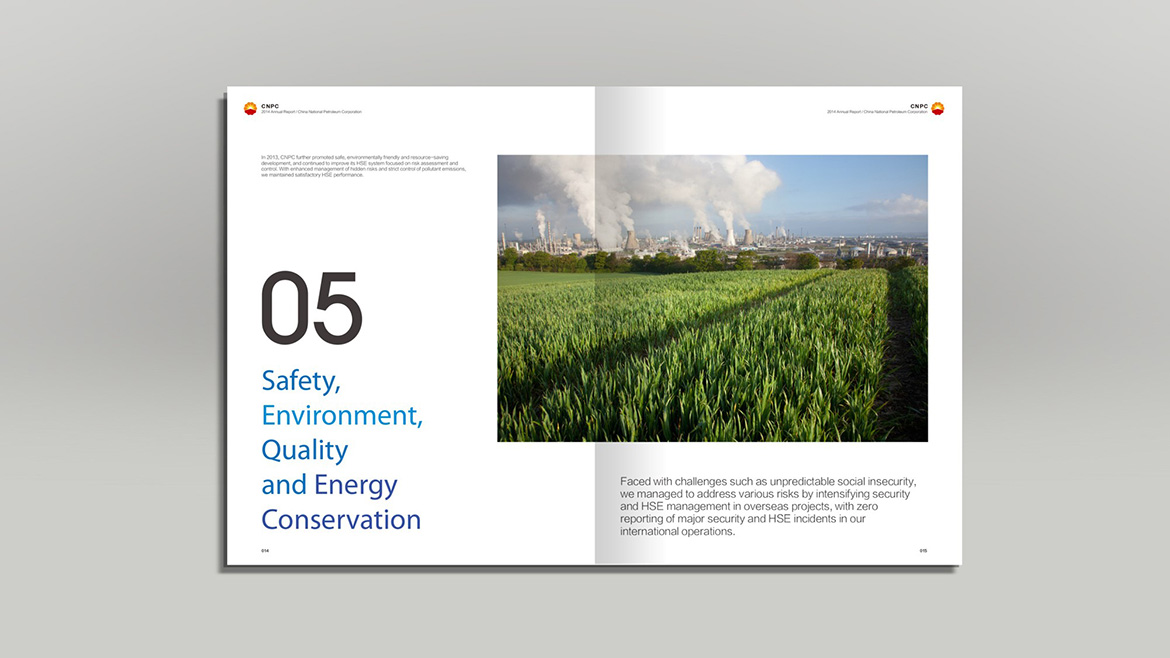This screenshot has height=658, width=1170.
Task: Select the CNPC heading text top-left
Action: [271, 105]
